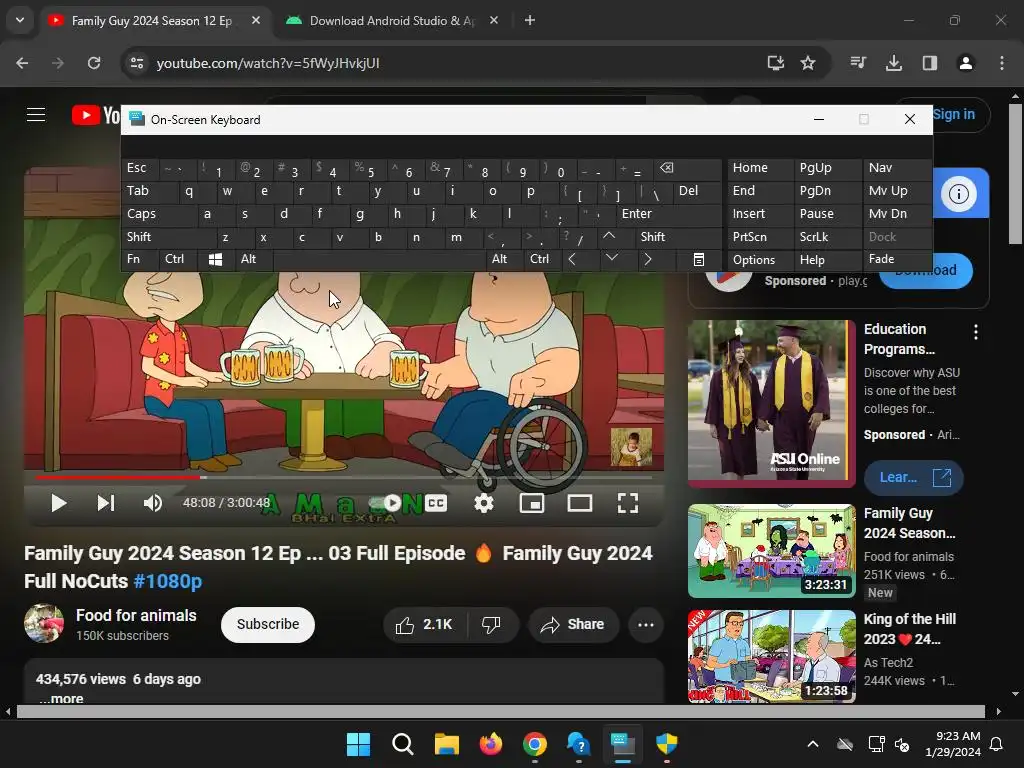Image resolution: width=1024 pixels, height=768 pixels.
Task: Toggle left Ctrl key on keyboard
Action: 178,259
